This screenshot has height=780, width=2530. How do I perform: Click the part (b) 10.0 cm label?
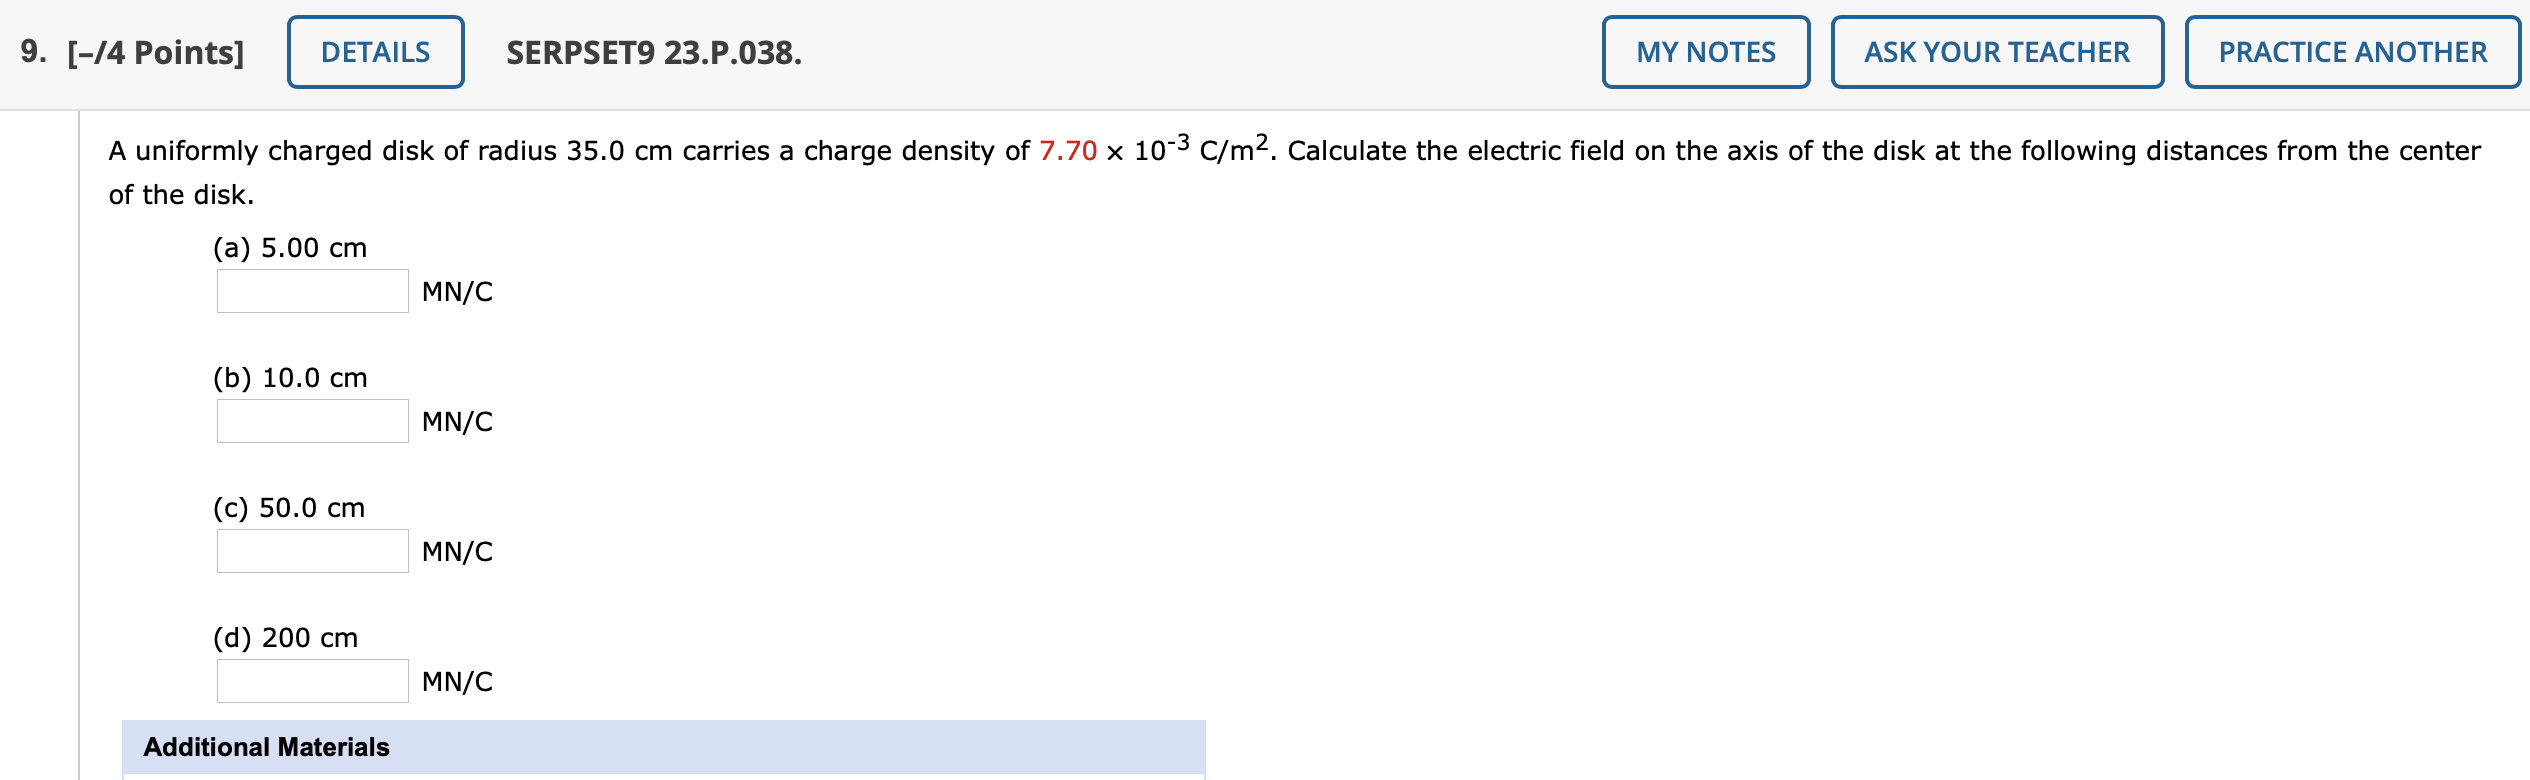[289, 378]
